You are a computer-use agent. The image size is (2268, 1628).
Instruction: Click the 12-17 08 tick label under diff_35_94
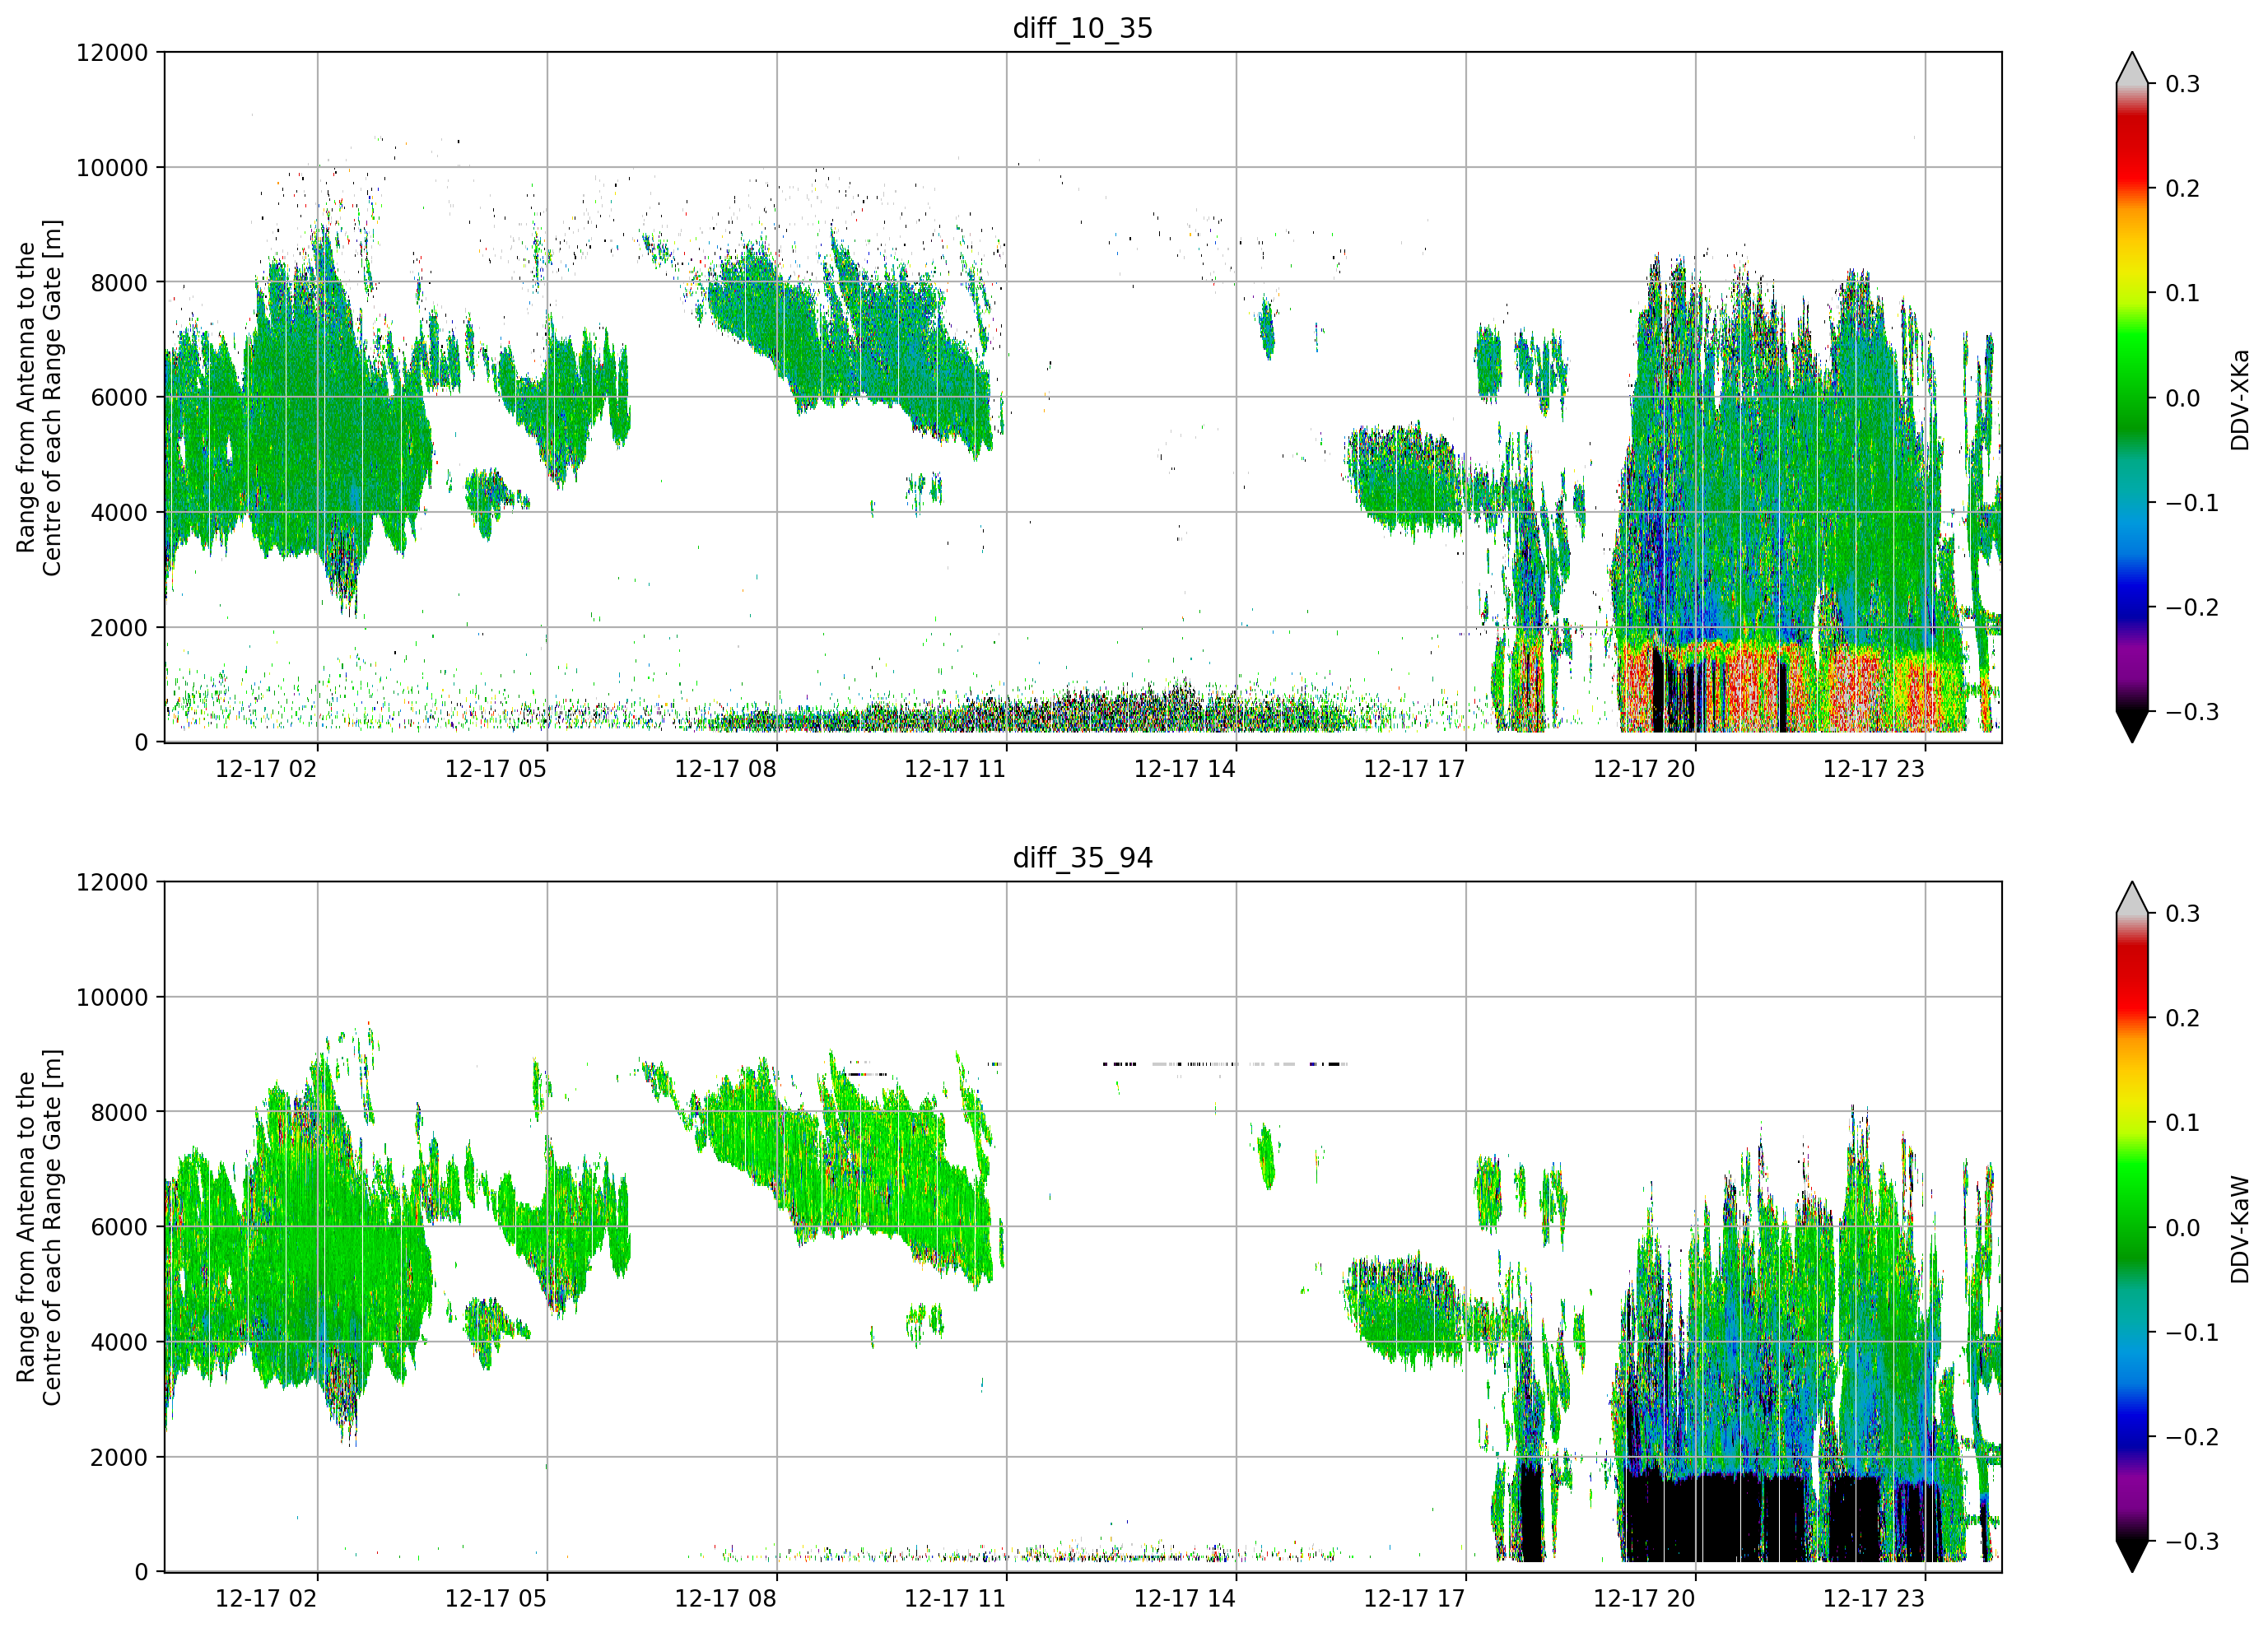click(725, 1599)
